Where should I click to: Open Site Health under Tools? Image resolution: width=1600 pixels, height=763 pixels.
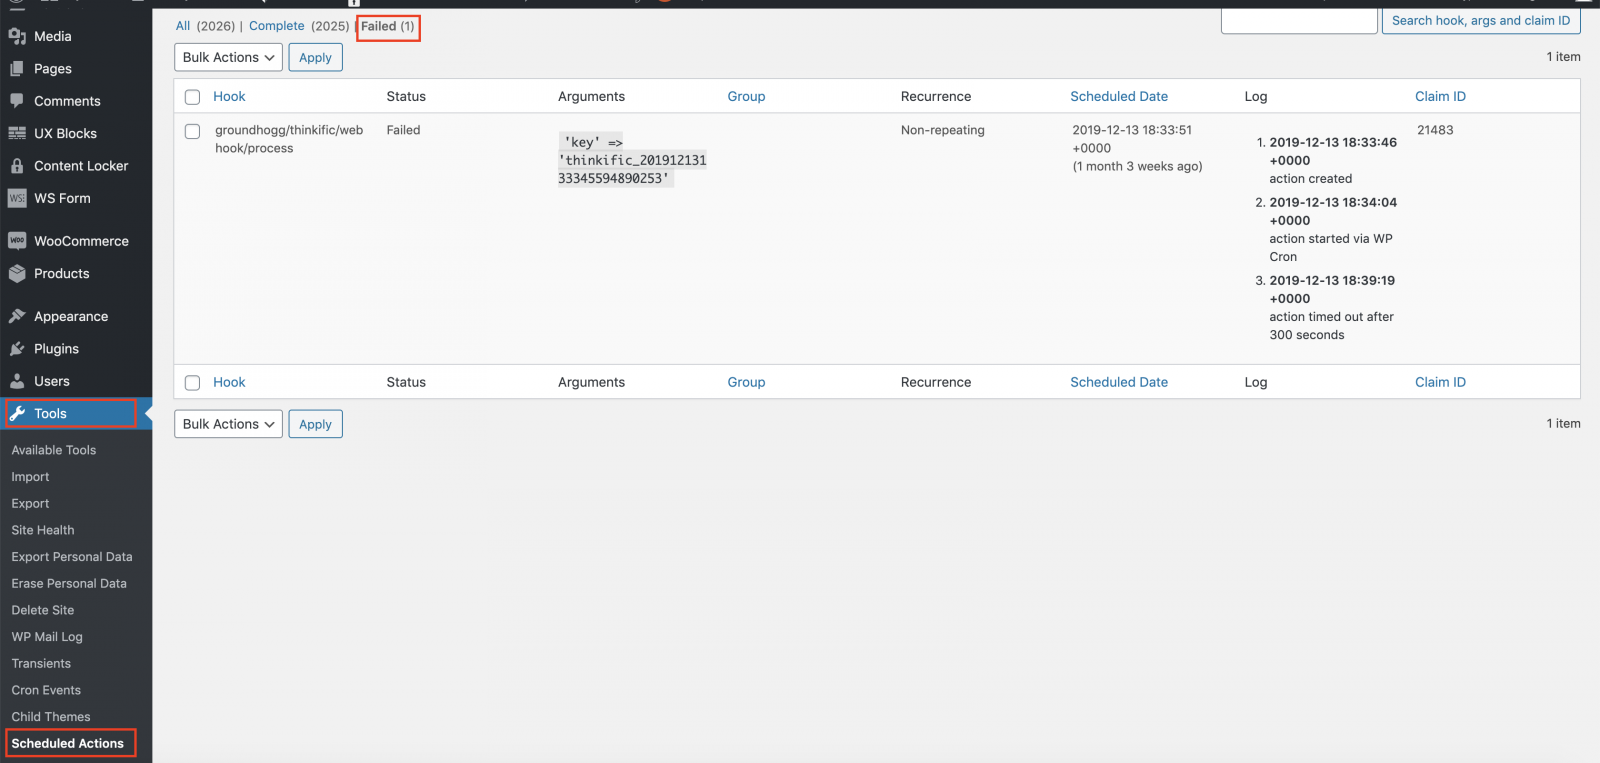[x=43, y=530]
